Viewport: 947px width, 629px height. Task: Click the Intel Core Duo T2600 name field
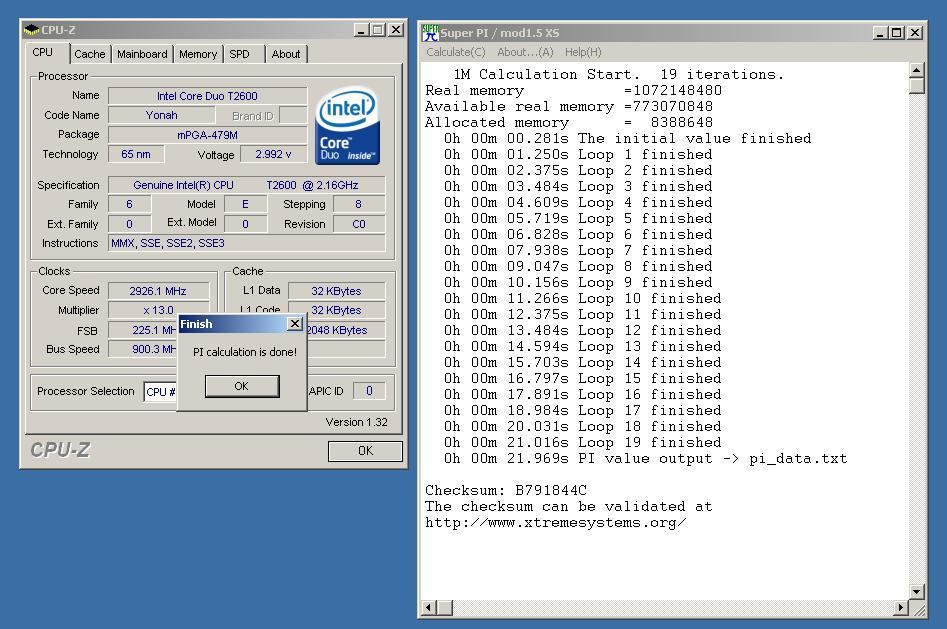tap(207, 96)
